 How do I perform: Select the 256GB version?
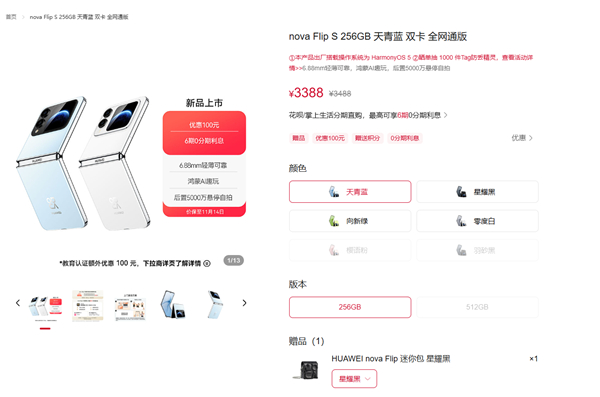(x=350, y=307)
